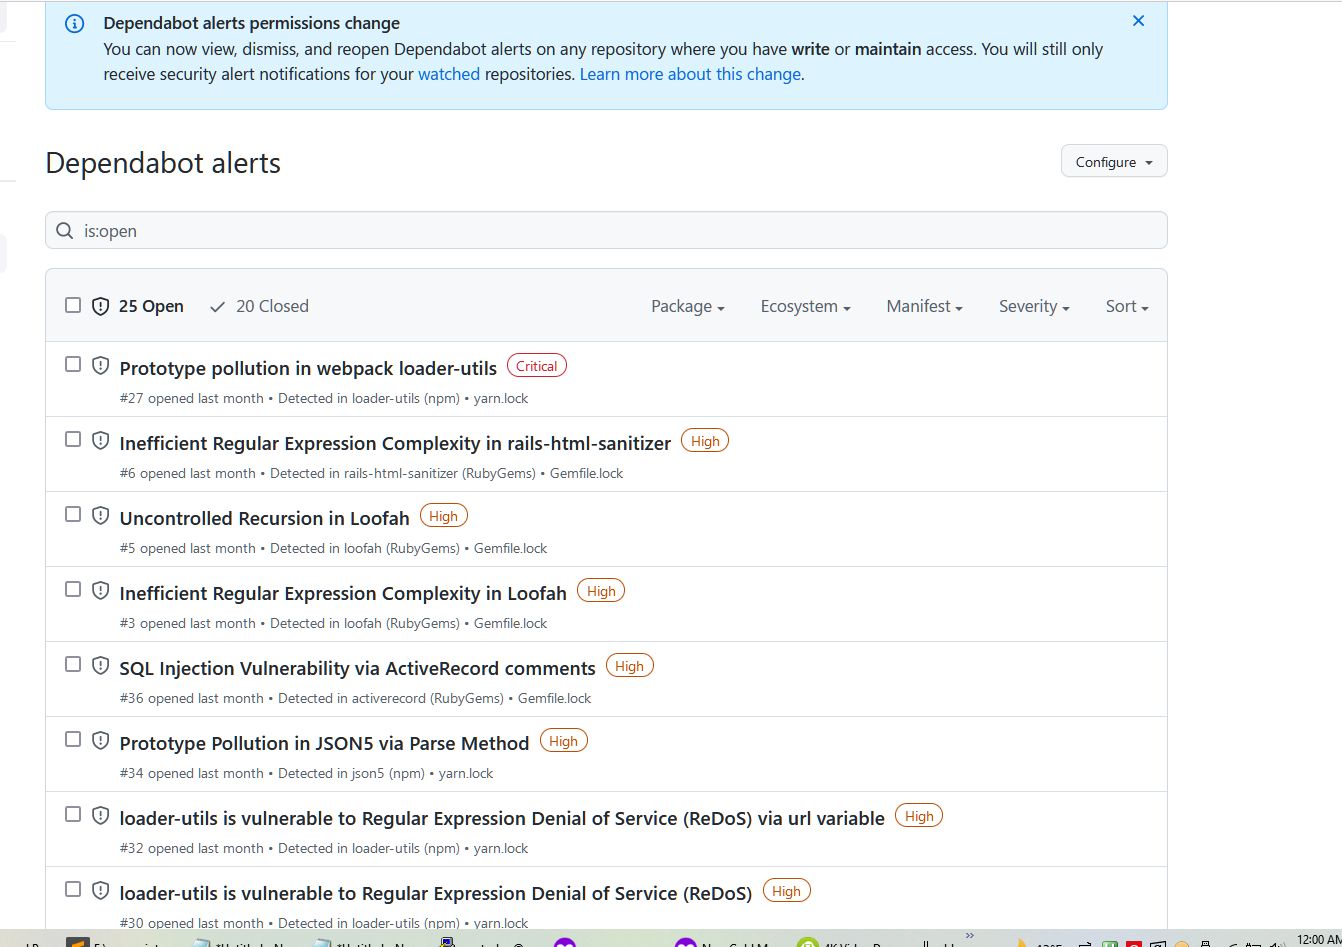Open Prototype pollution in webpack loader-utils alert
This screenshot has height=947, width=1342.
(x=308, y=368)
